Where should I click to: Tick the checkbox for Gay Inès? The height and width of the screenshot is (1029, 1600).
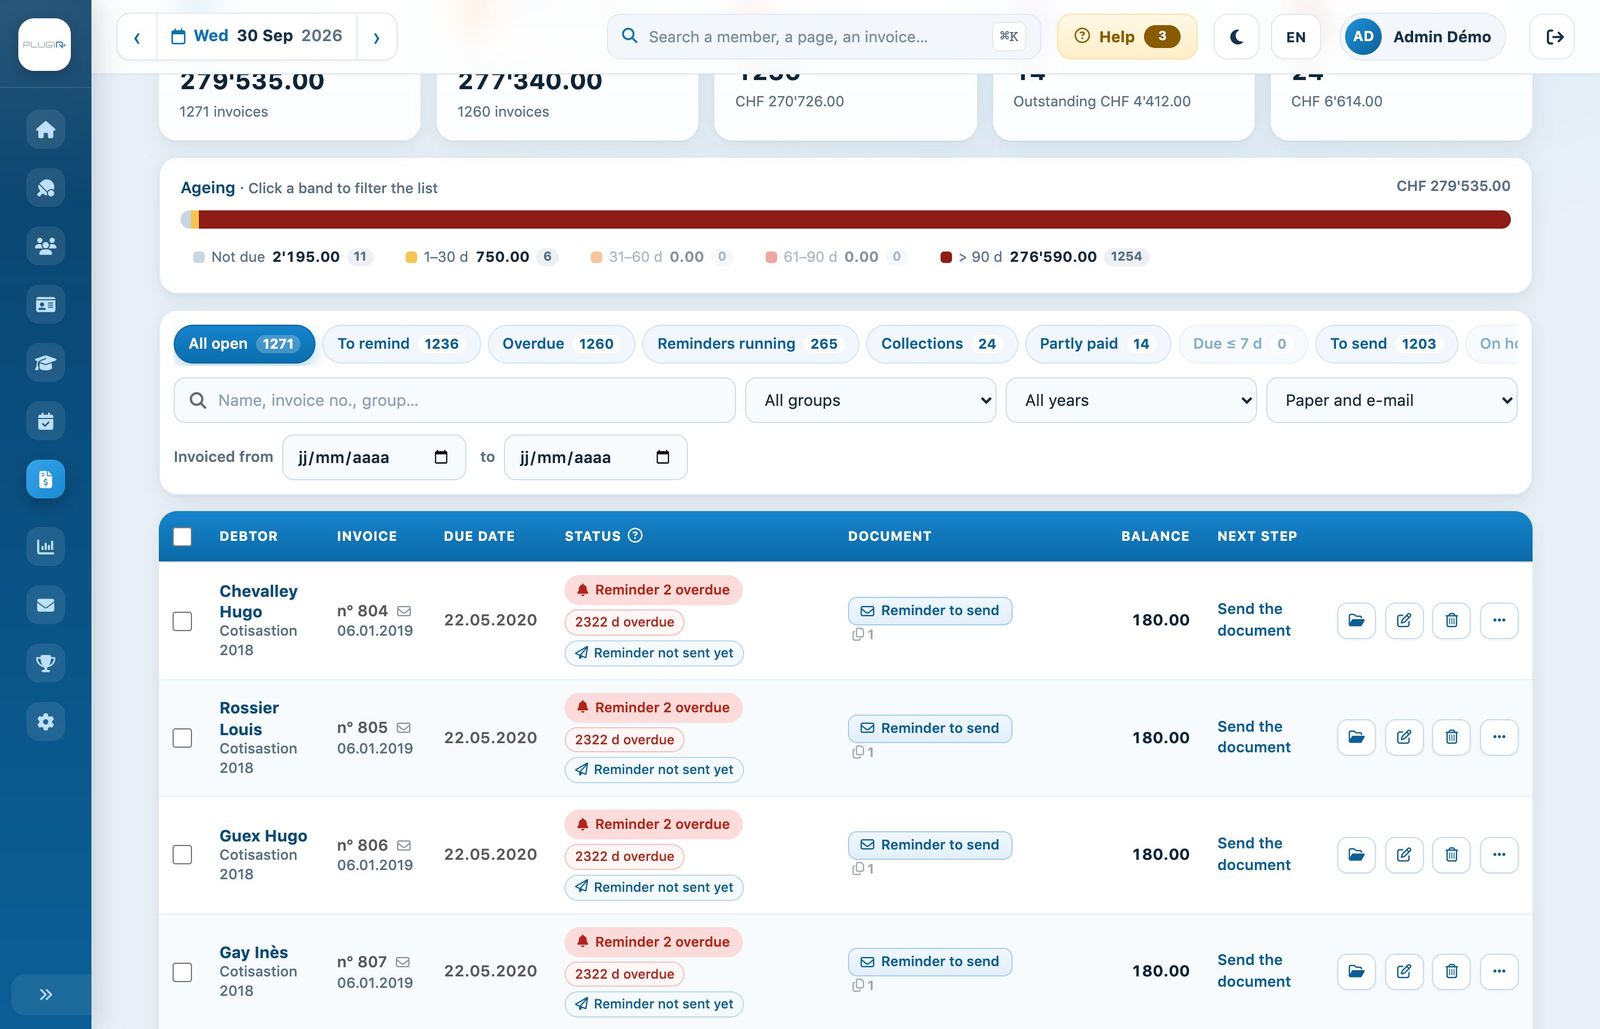pos(182,972)
